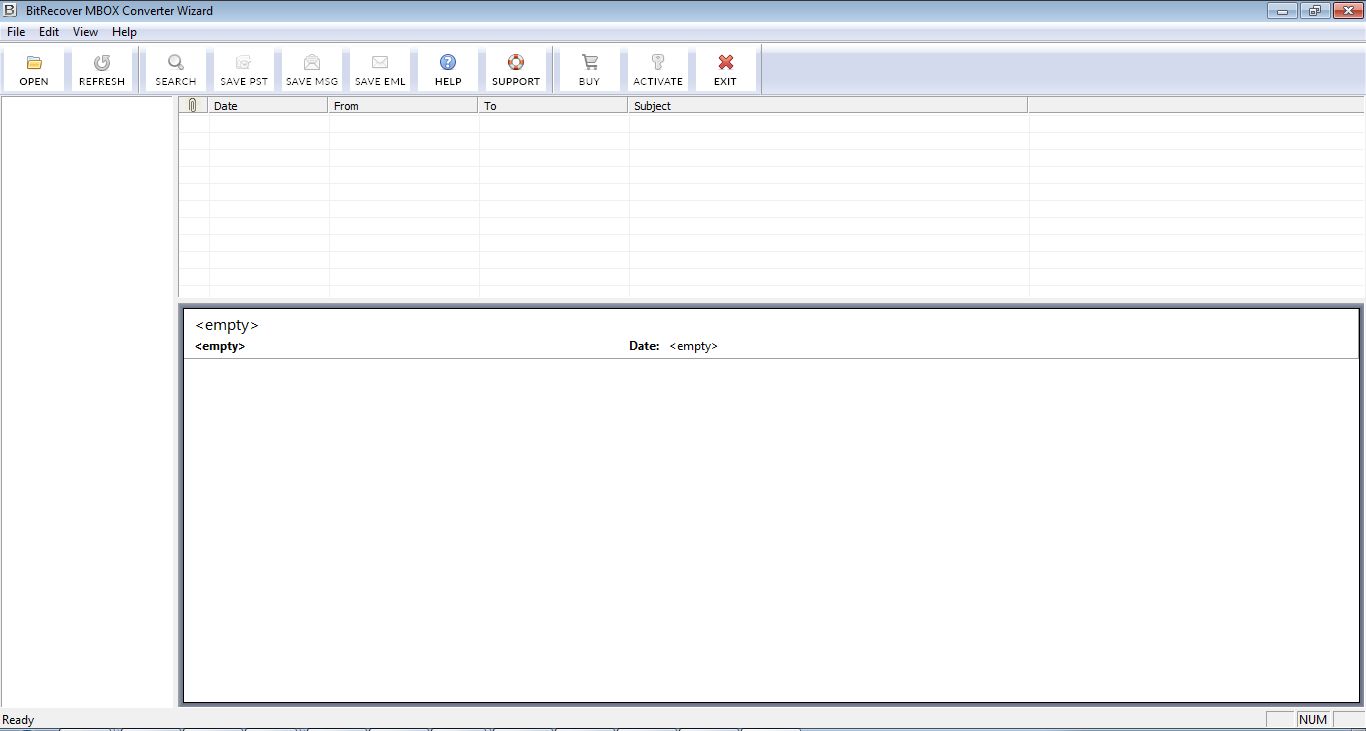Close the BitRecover window
This screenshot has height=731, width=1366.
coord(1346,11)
